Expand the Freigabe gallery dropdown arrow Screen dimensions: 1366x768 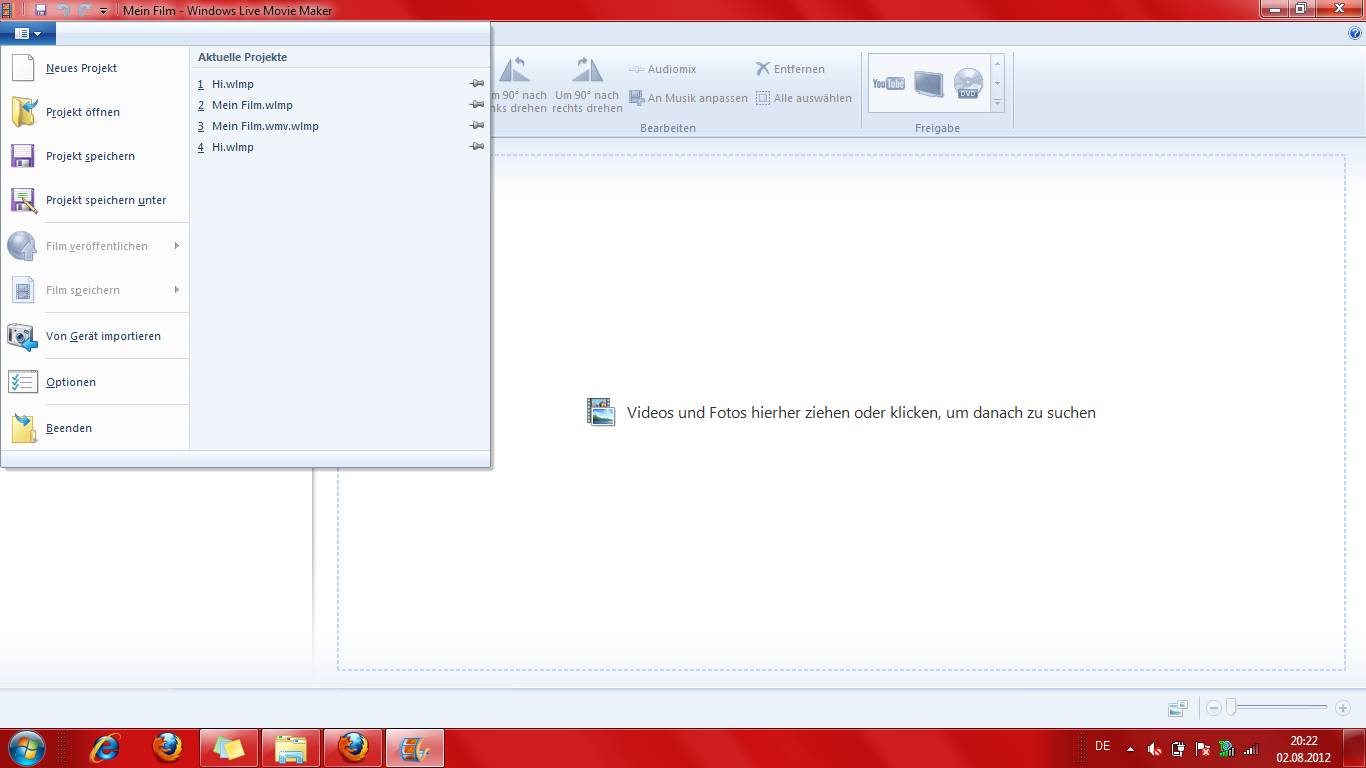tap(997, 103)
